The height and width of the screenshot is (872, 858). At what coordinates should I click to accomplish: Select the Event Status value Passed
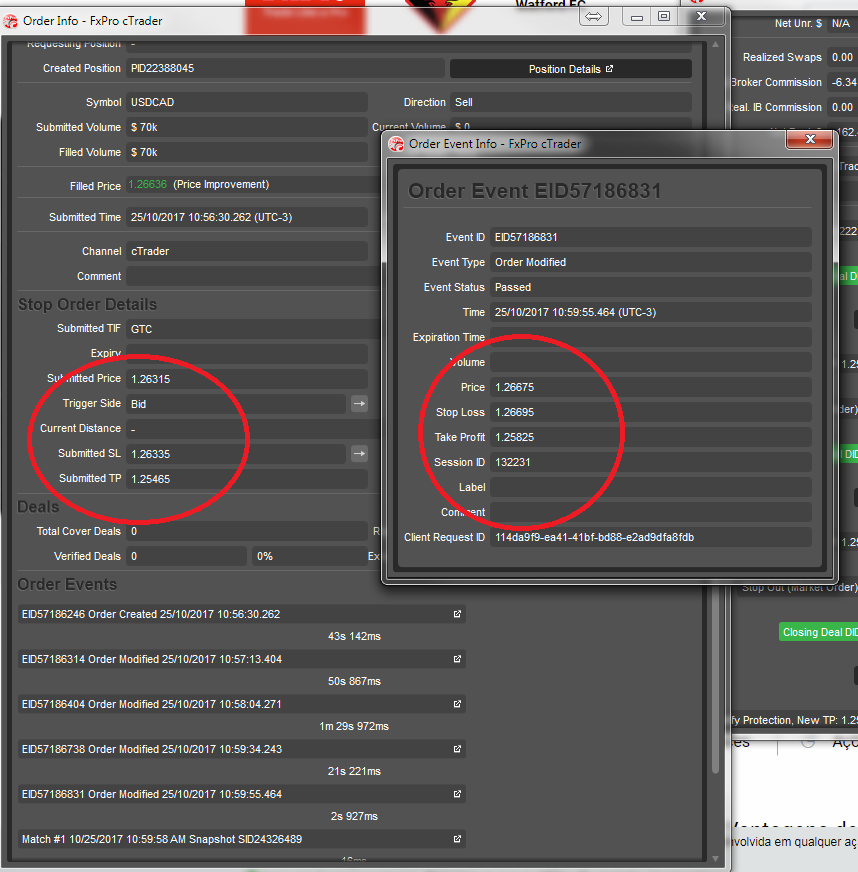coord(513,288)
